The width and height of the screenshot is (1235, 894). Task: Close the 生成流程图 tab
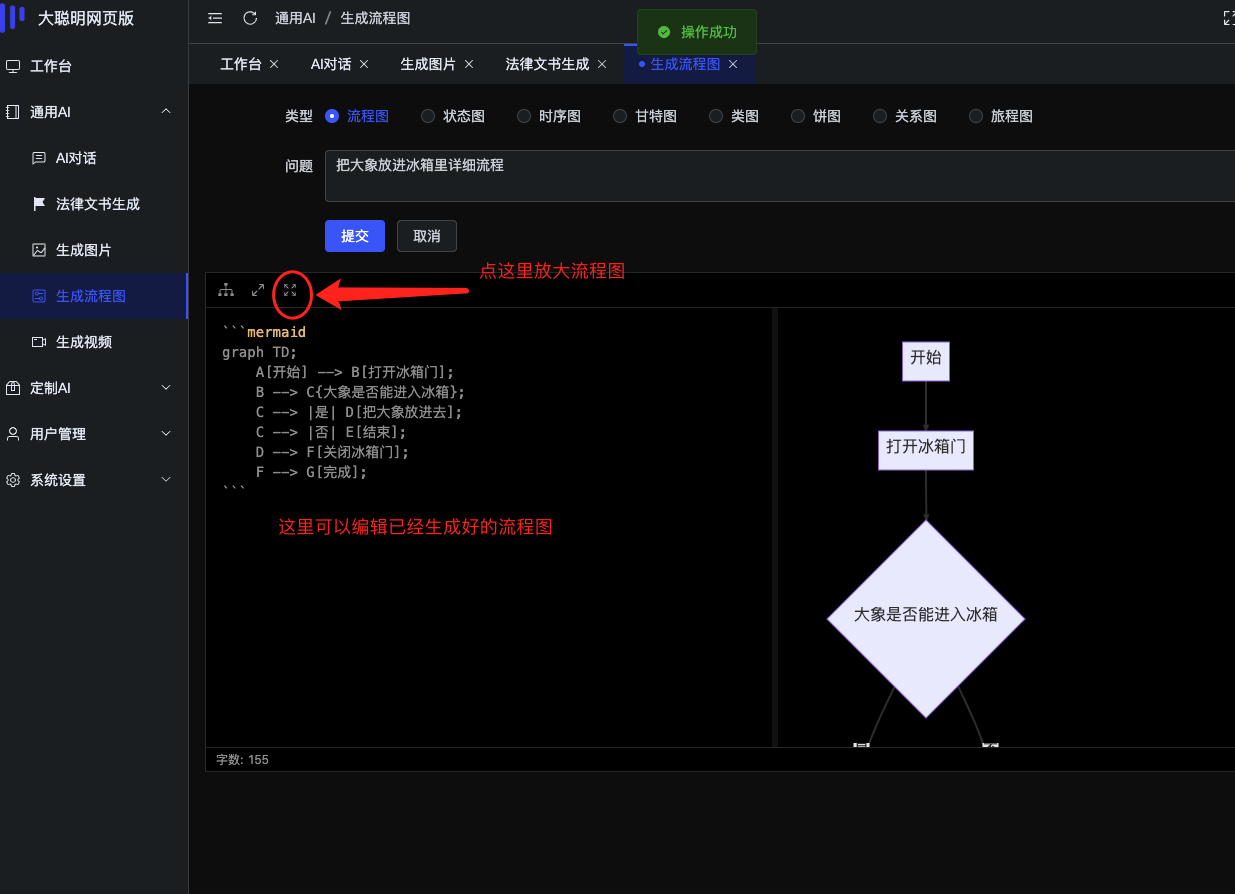coord(733,64)
